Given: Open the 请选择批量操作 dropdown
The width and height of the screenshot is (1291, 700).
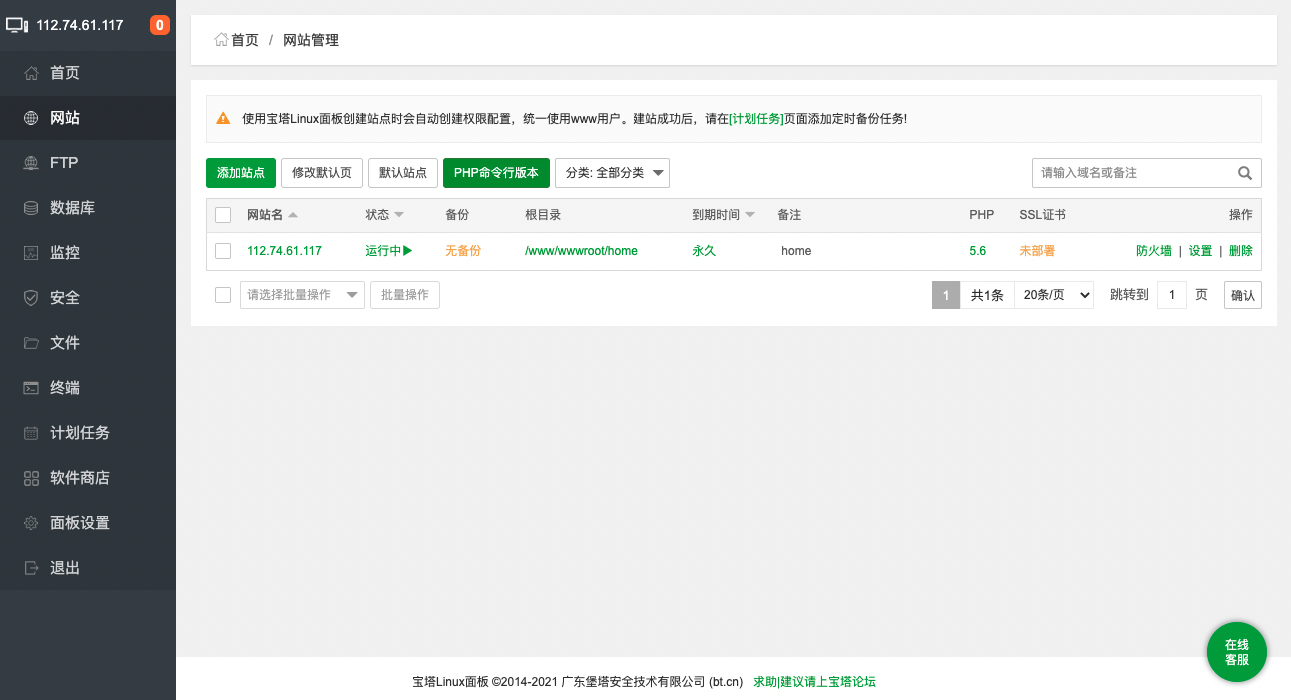Looking at the screenshot, I should point(302,295).
